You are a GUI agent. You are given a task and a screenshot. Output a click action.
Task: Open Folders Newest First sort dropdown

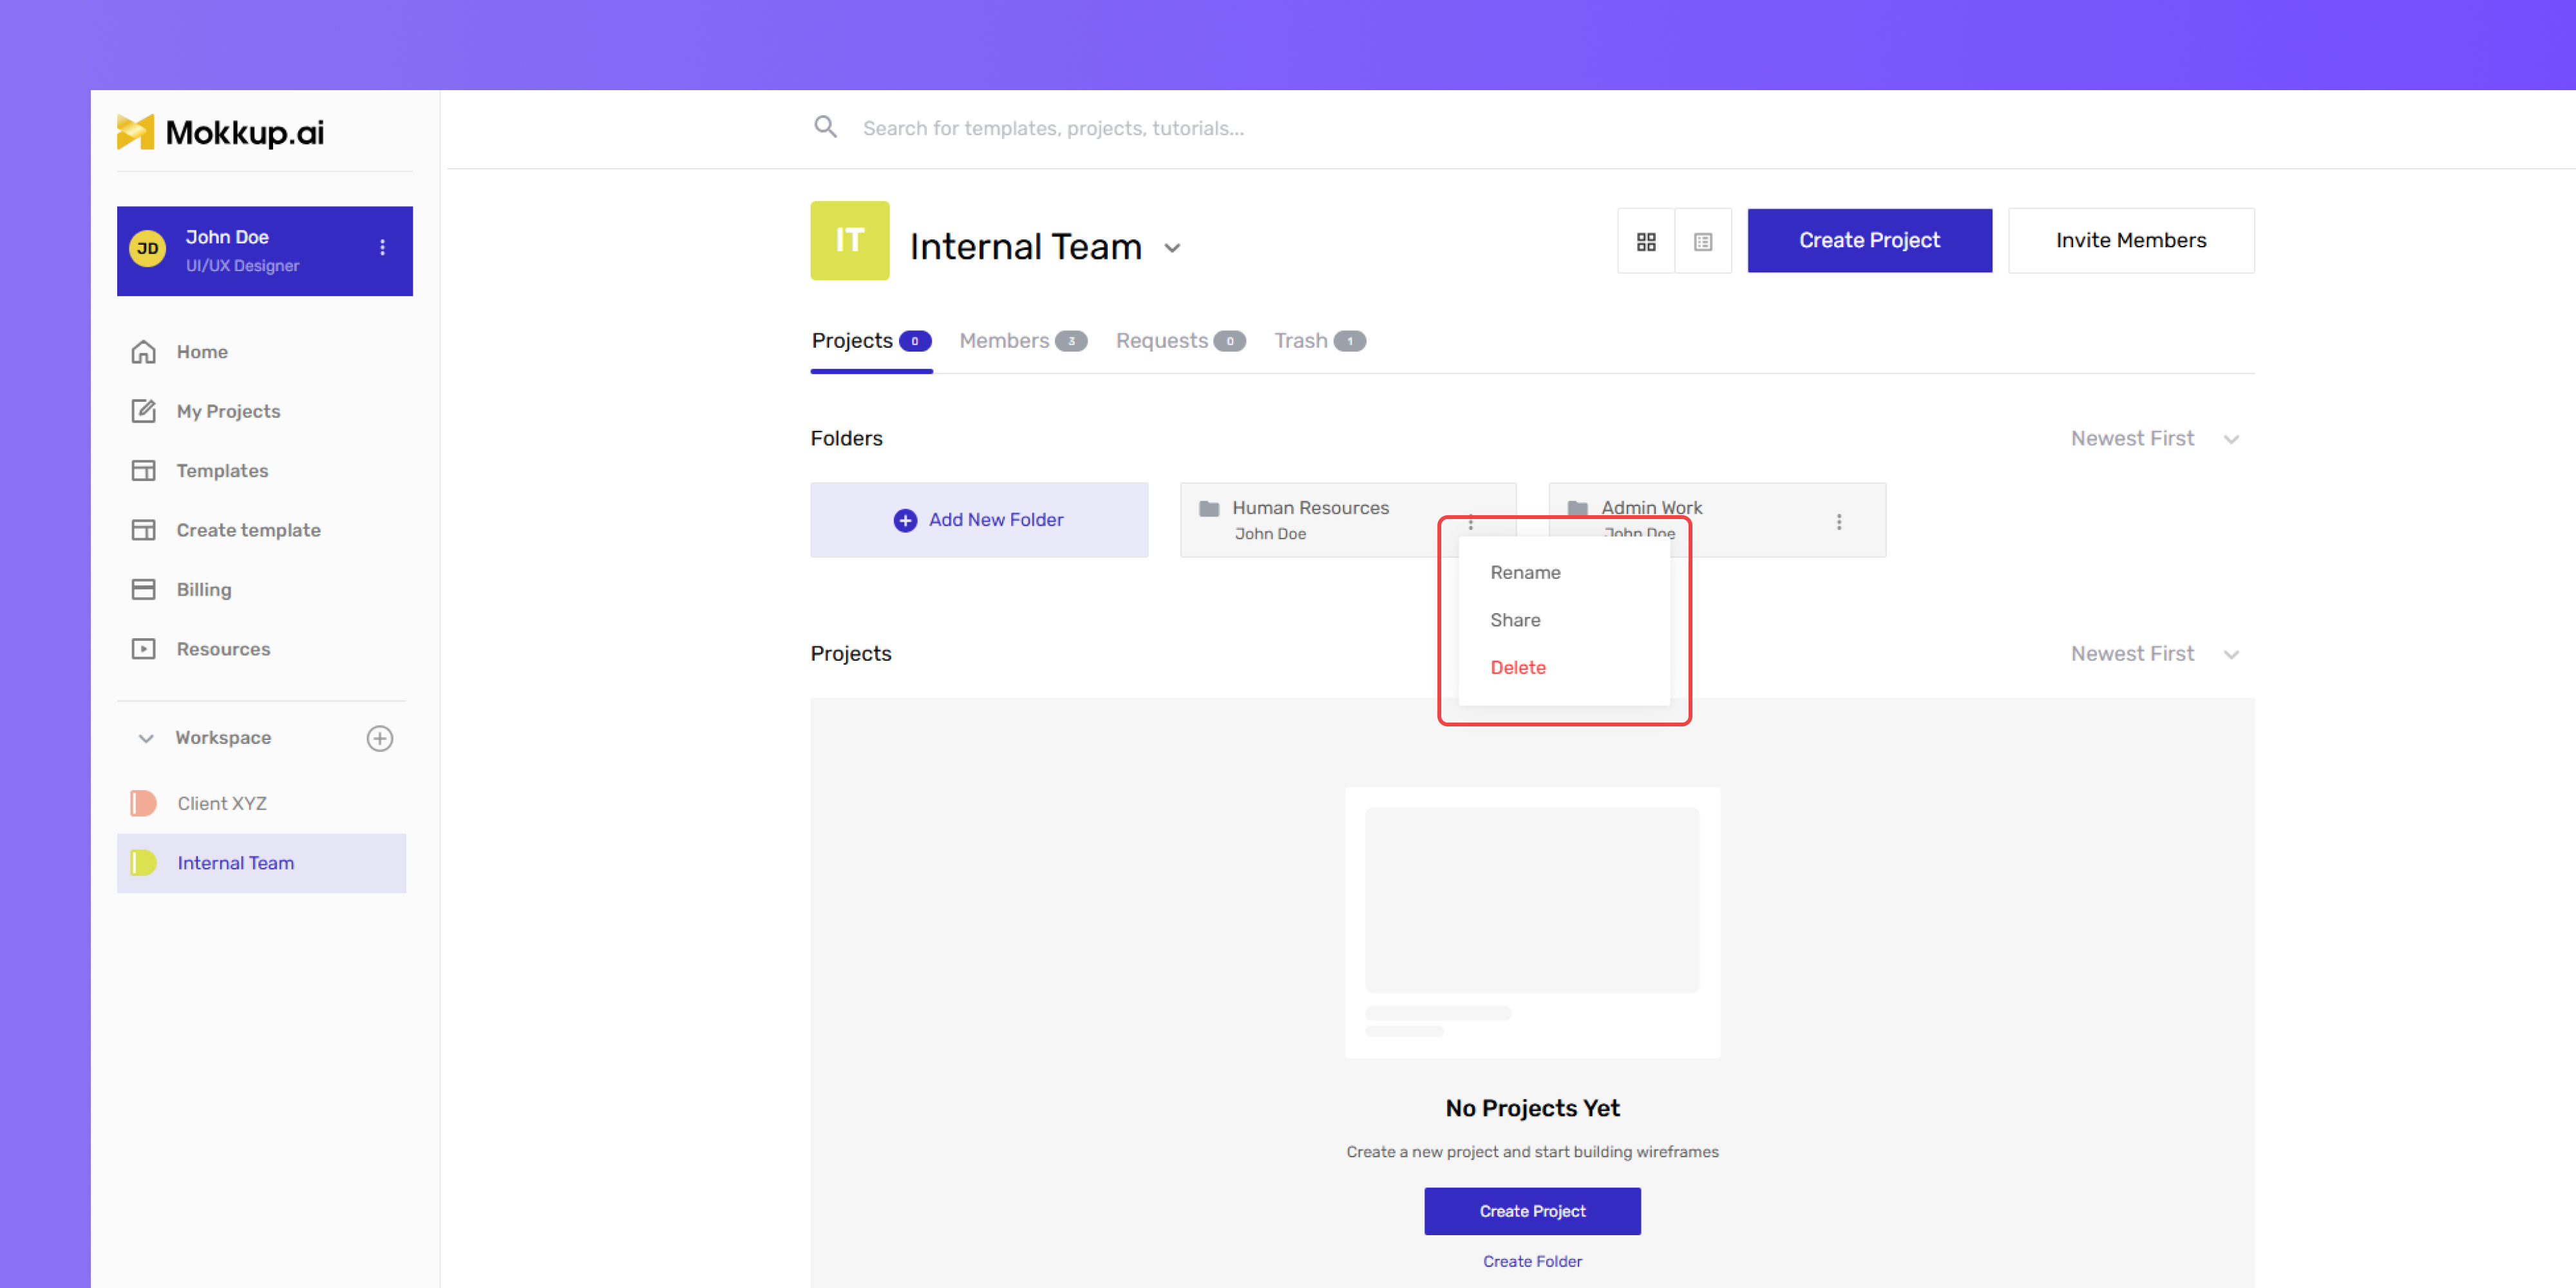2154,438
